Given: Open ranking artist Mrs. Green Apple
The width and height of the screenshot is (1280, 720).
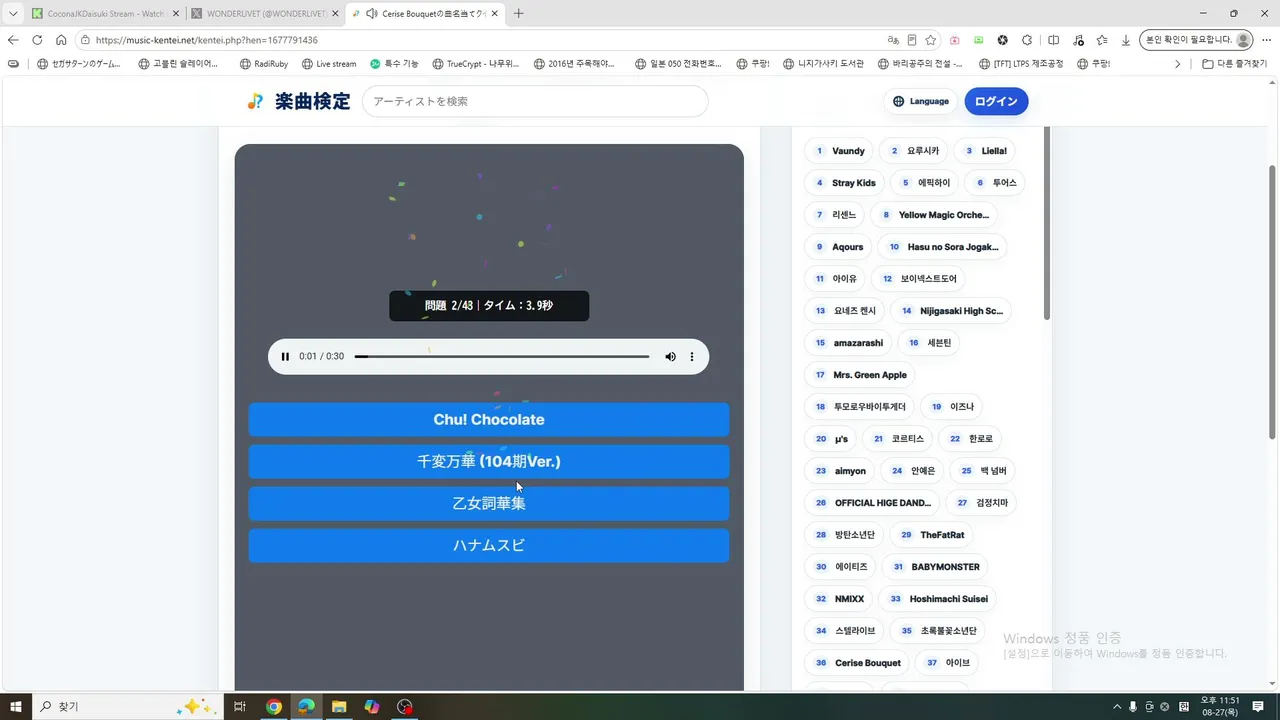Looking at the screenshot, I should [x=860, y=375].
